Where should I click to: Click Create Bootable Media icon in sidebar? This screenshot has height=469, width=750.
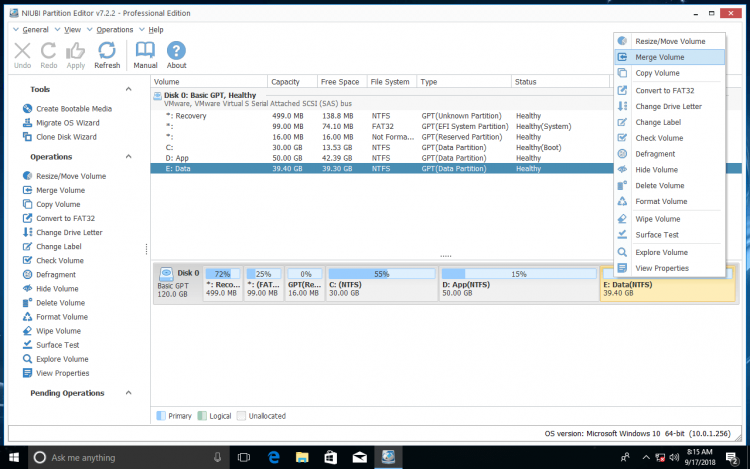pos(27,109)
